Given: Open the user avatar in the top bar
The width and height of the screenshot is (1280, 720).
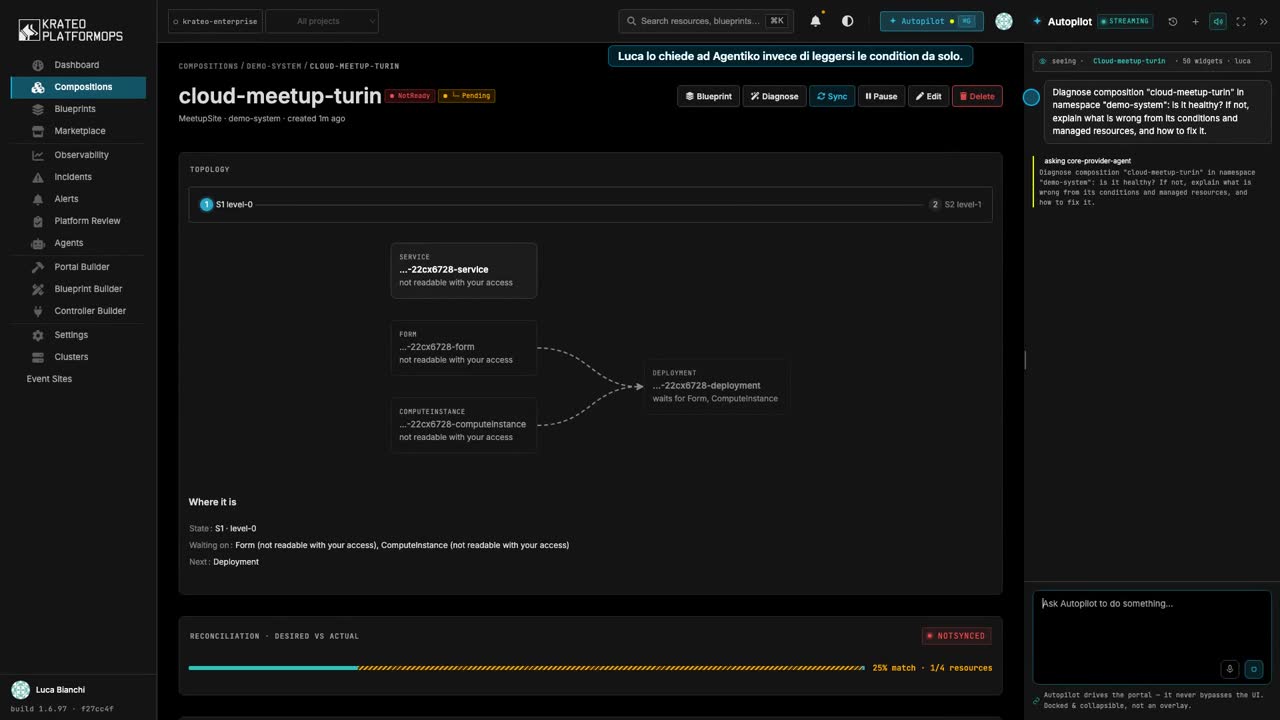Looking at the screenshot, I should pos(1004,21).
